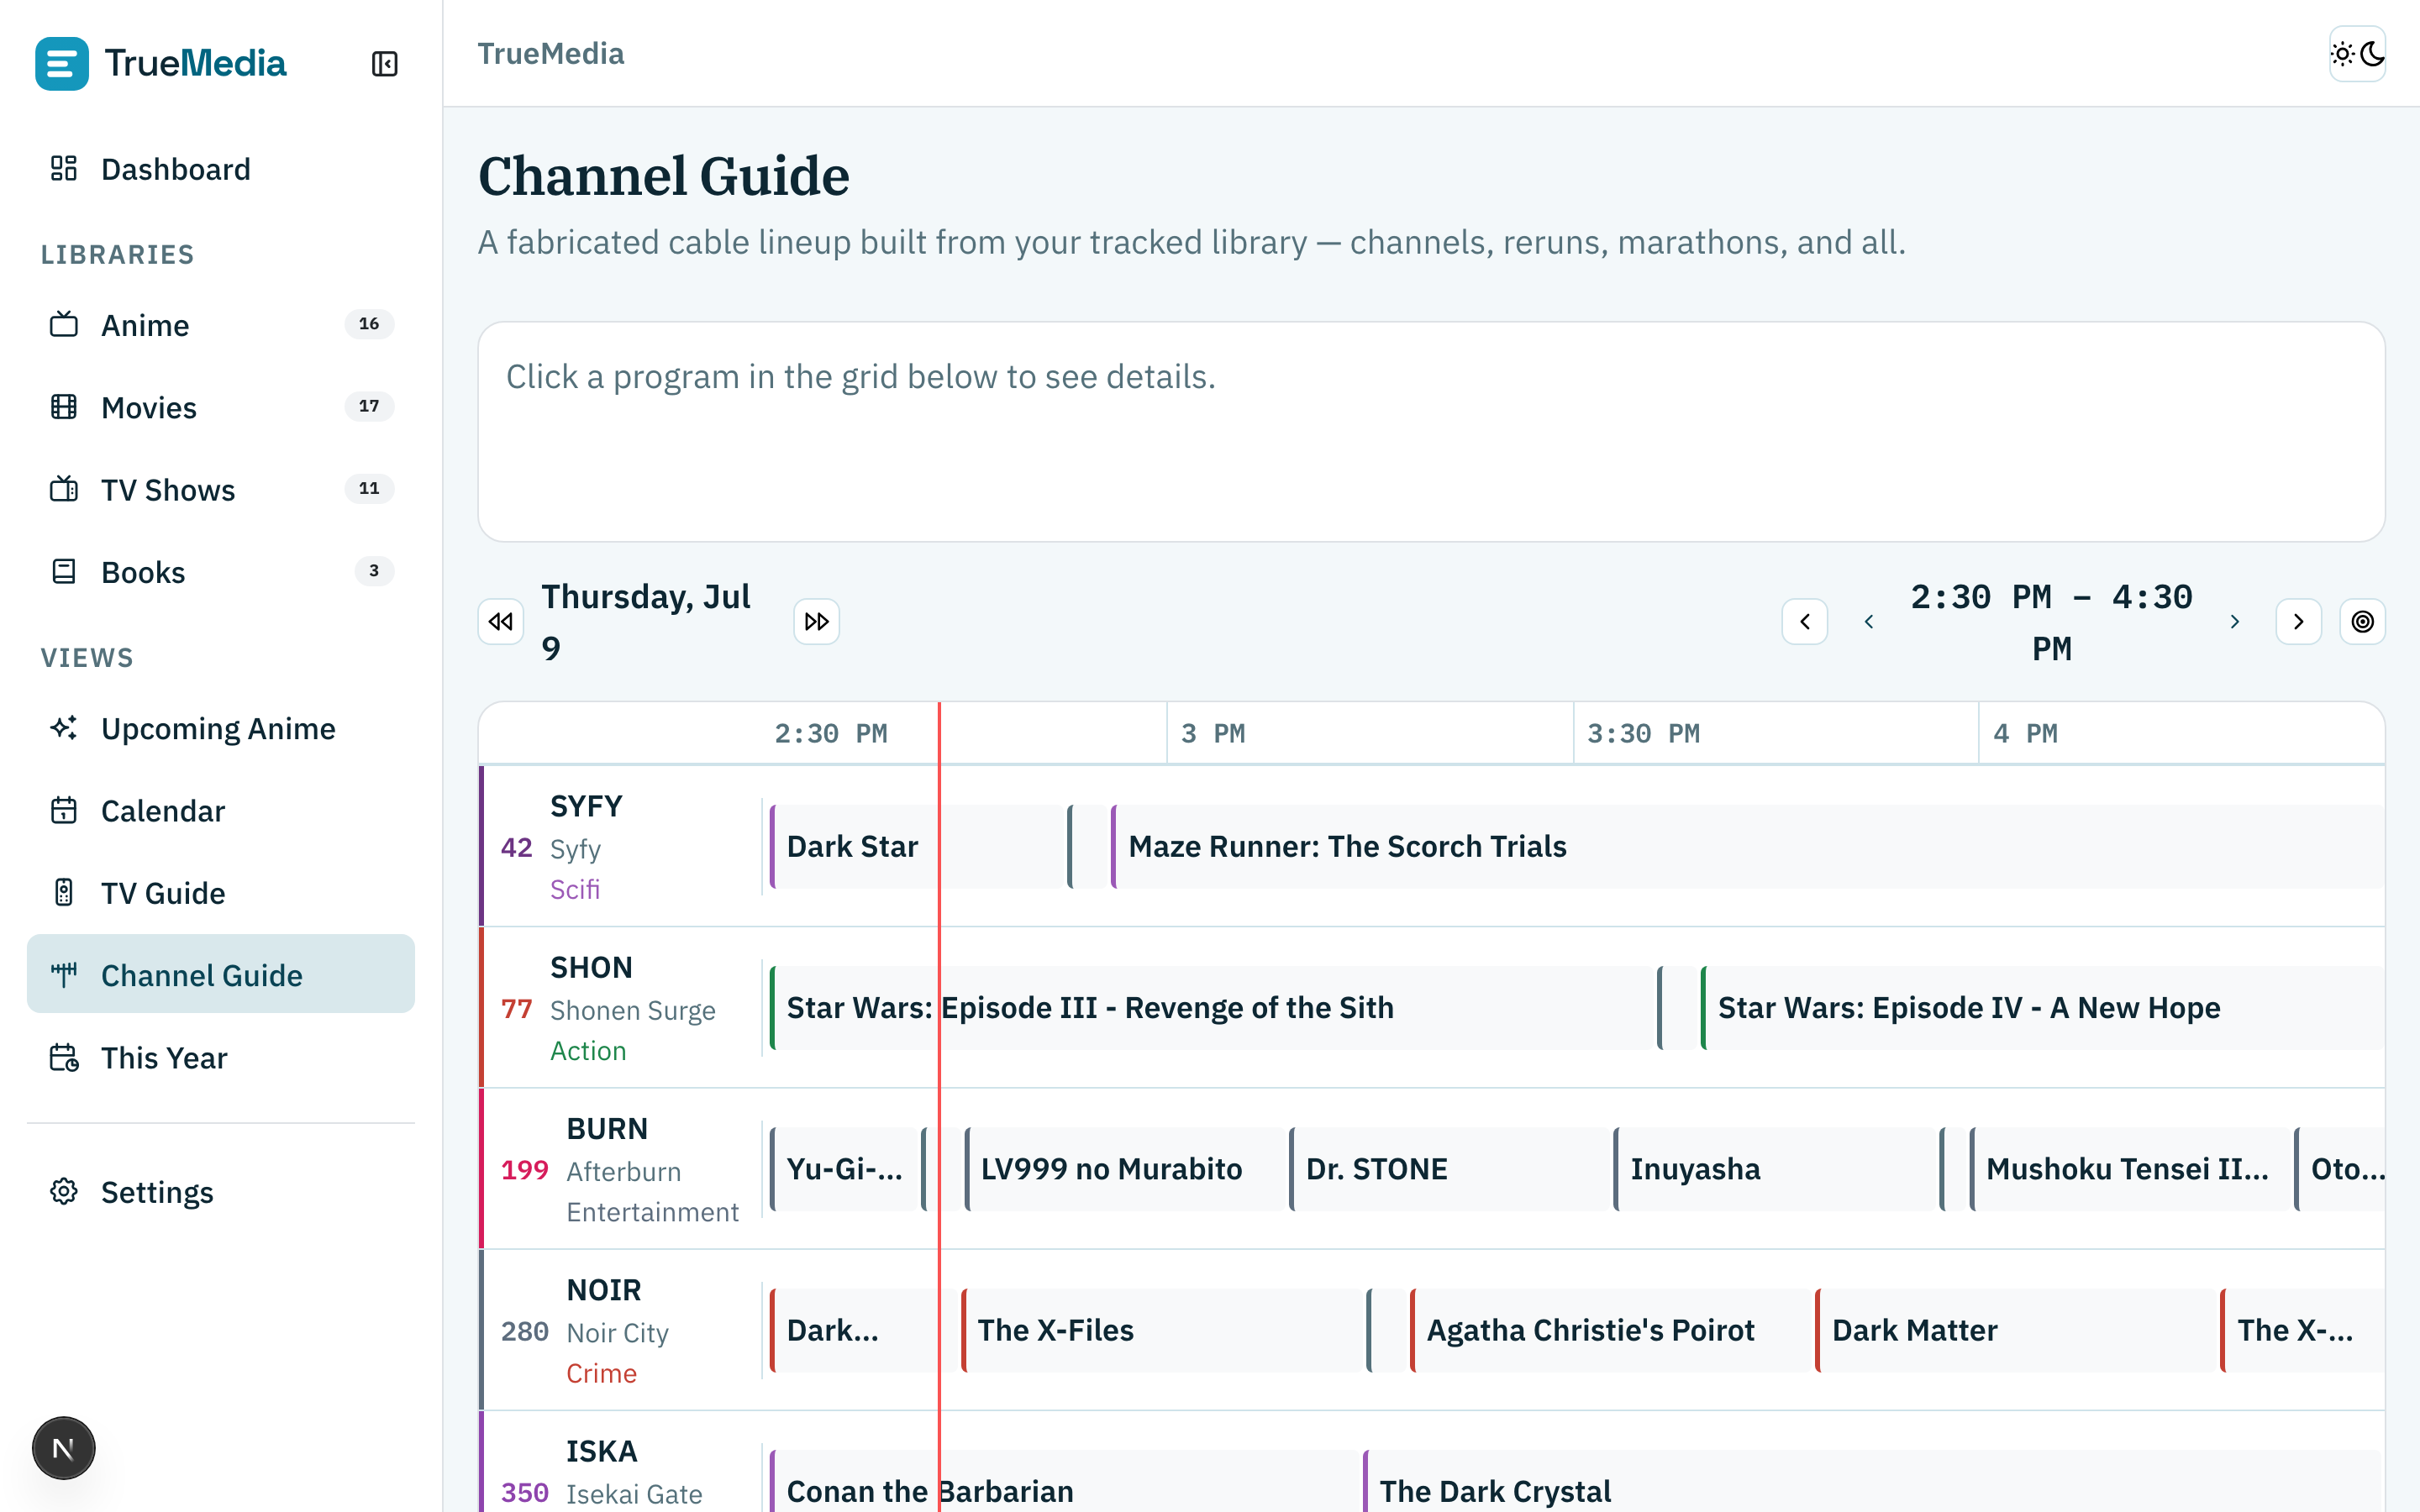Go to previous day with rewind button
The image size is (2420, 1512).
pyautogui.click(x=500, y=622)
